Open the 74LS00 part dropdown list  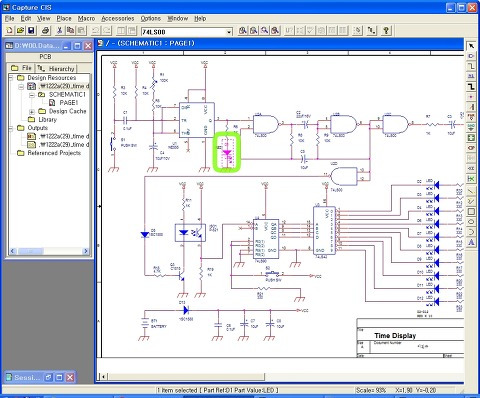229,32
